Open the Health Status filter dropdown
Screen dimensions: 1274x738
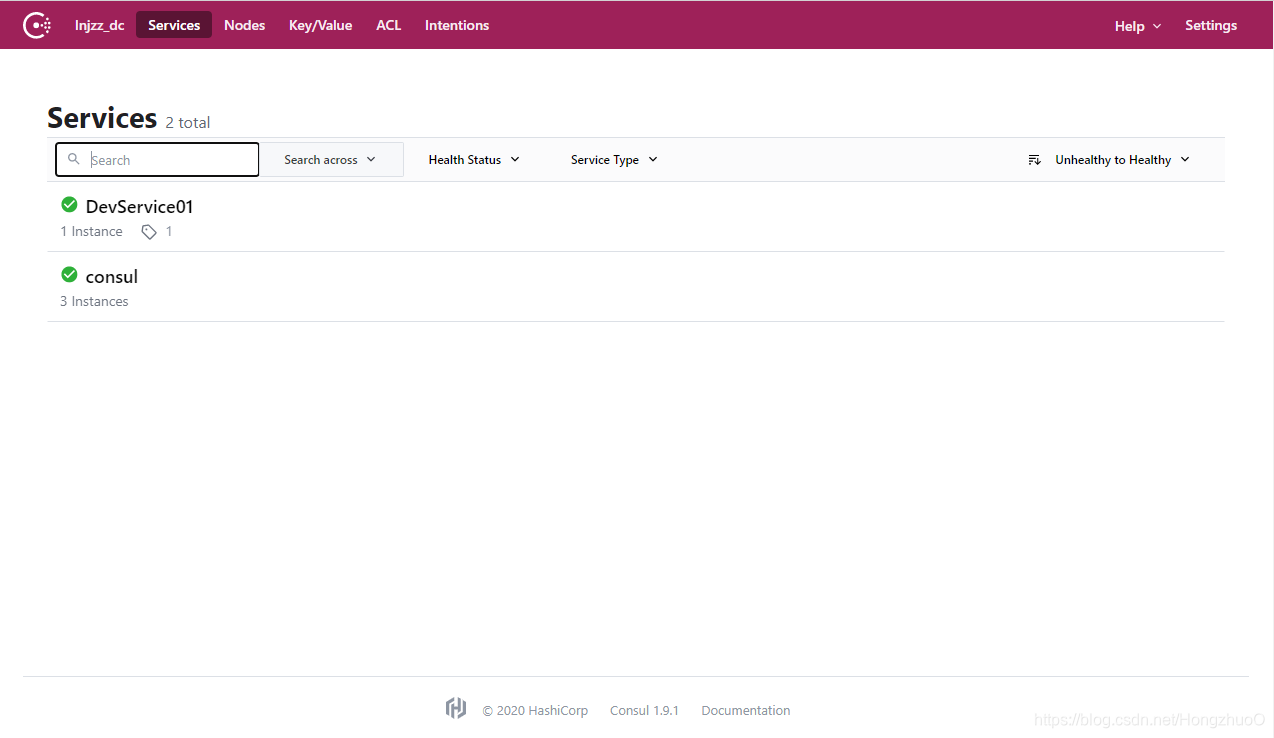pos(472,159)
